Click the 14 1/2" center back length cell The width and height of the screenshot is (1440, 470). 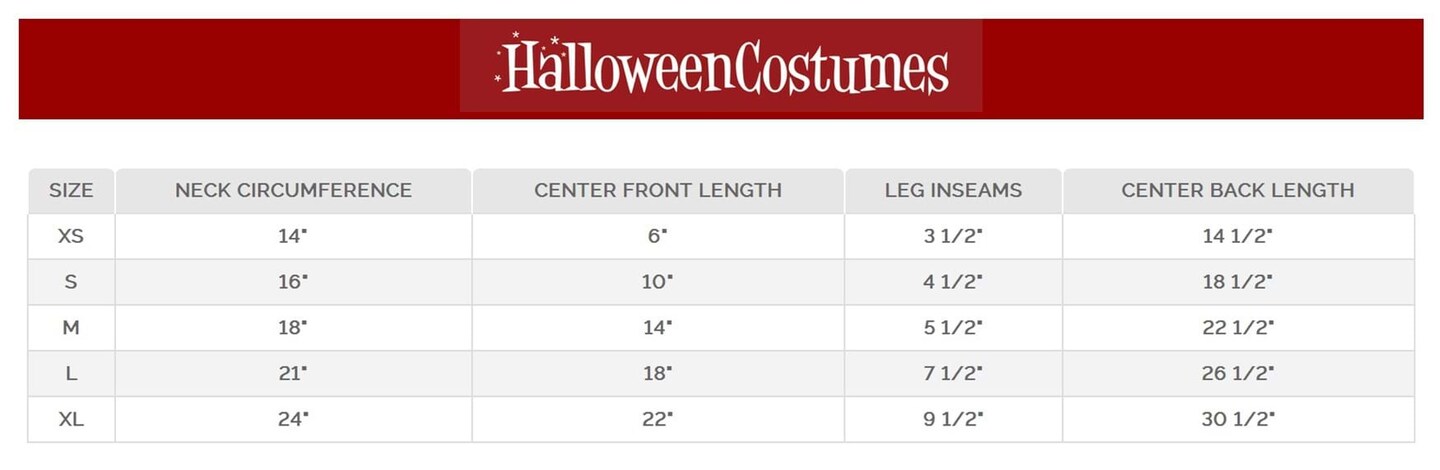pyautogui.click(x=1237, y=236)
